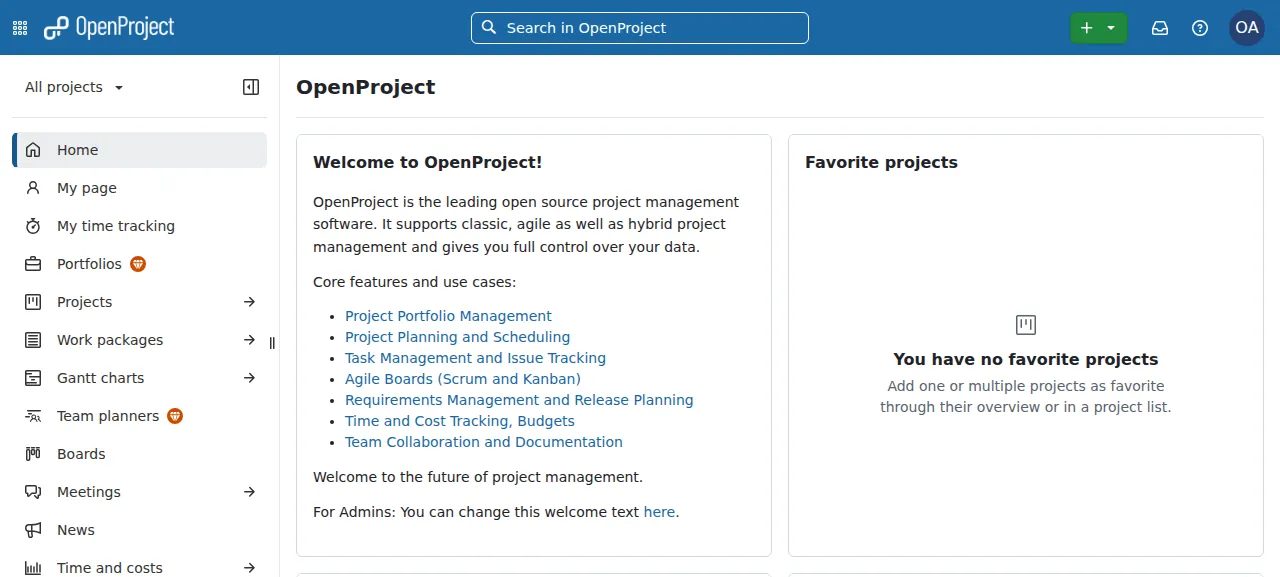The width and height of the screenshot is (1280, 577).
Task: Open the help question mark icon
Action: click(x=1200, y=28)
